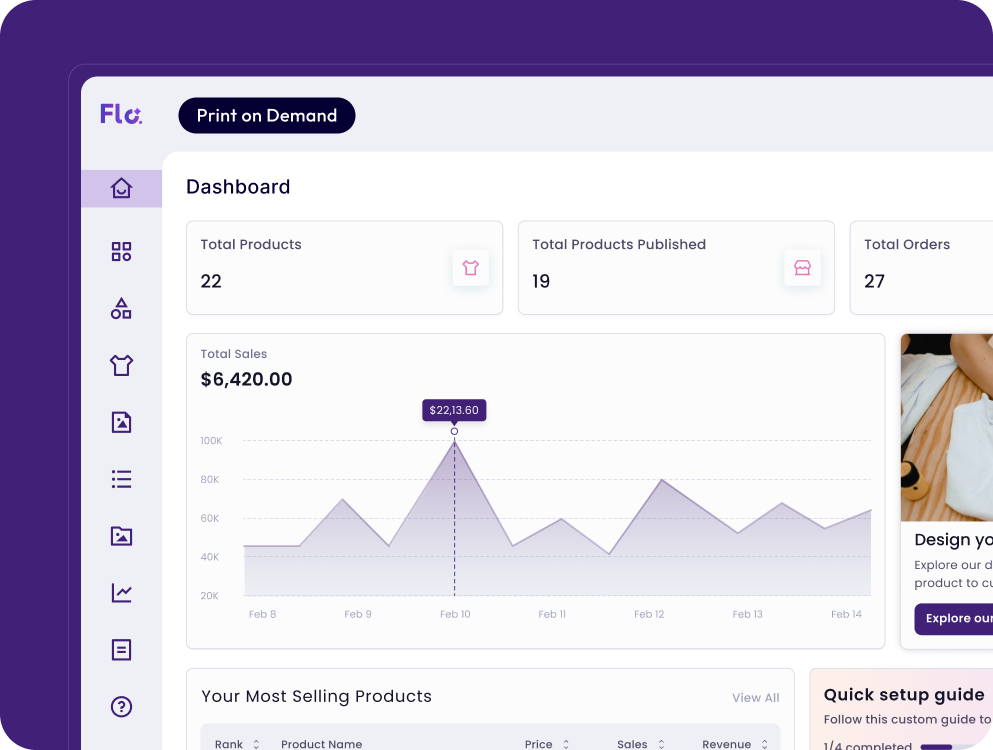This screenshot has width=993, height=750.
Task: Click View All link for selling products
Action: tap(755, 698)
